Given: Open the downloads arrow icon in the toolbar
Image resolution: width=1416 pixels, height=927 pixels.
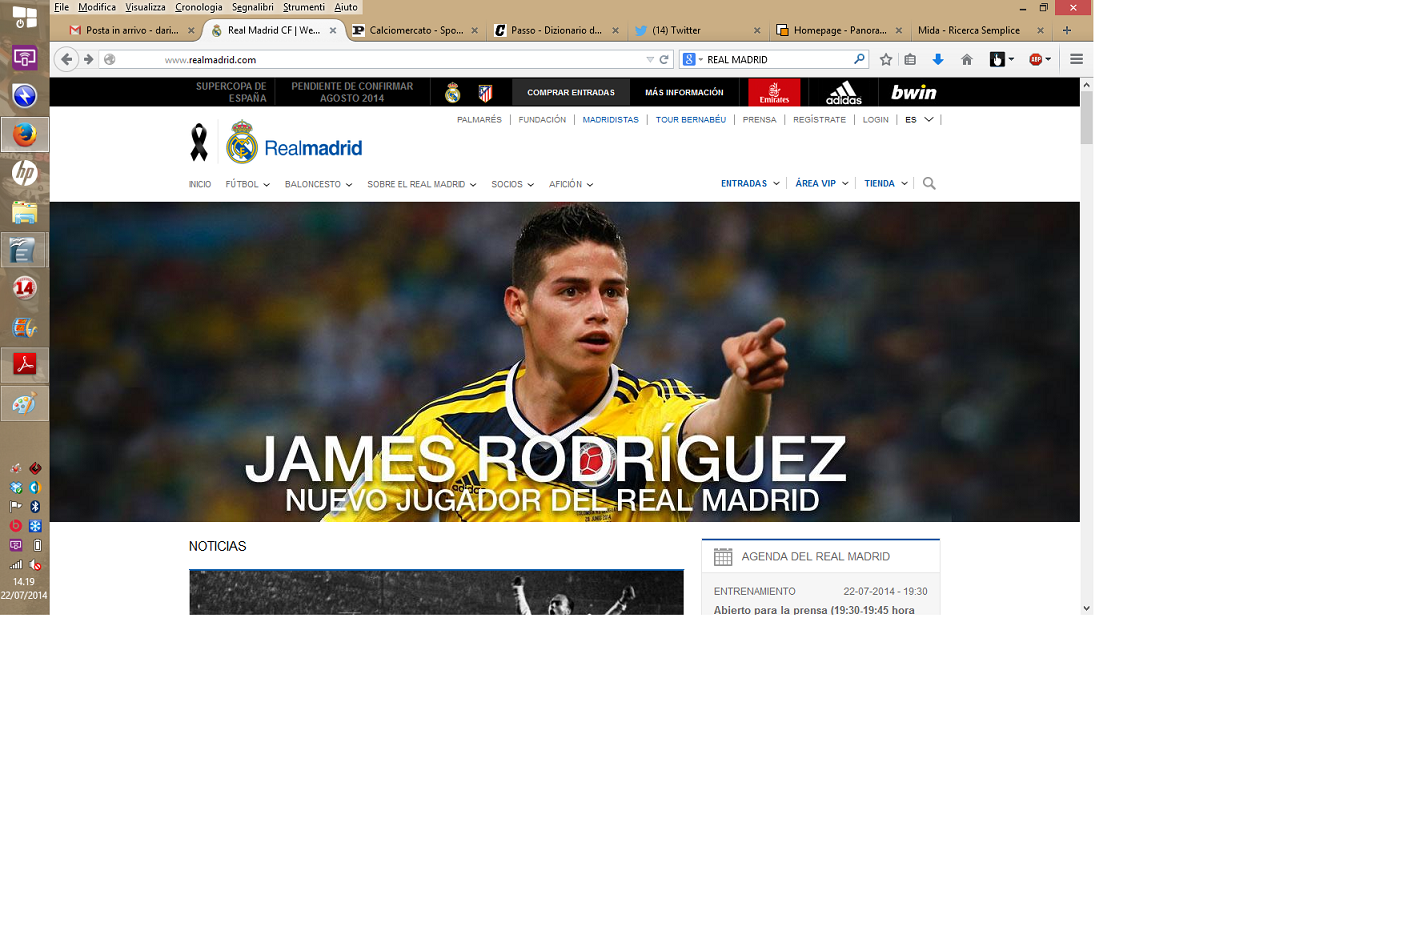Looking at the screenshot, I should click(x=938, y=60).
